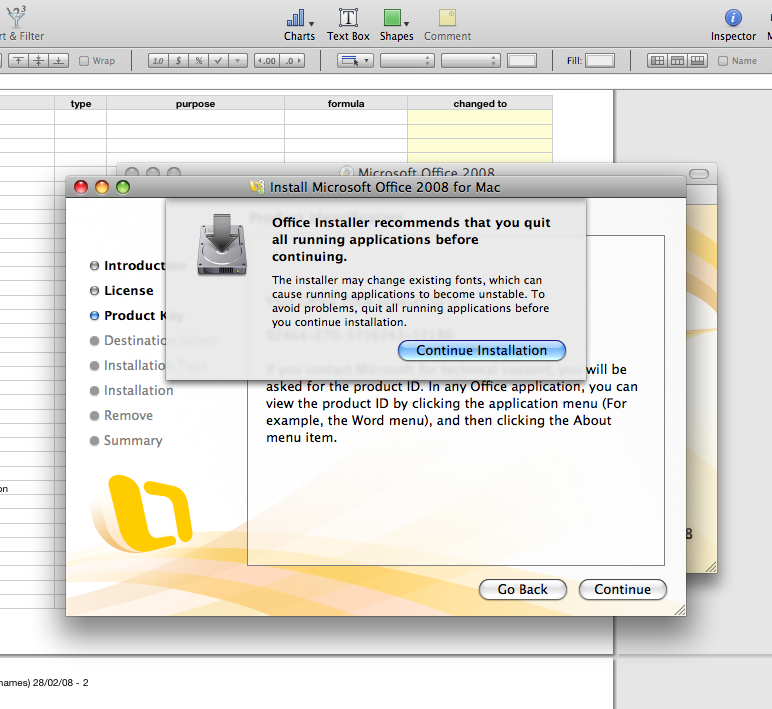Click the 'changed to' column header
The image size is (772, 709).
tap(480, 103)
